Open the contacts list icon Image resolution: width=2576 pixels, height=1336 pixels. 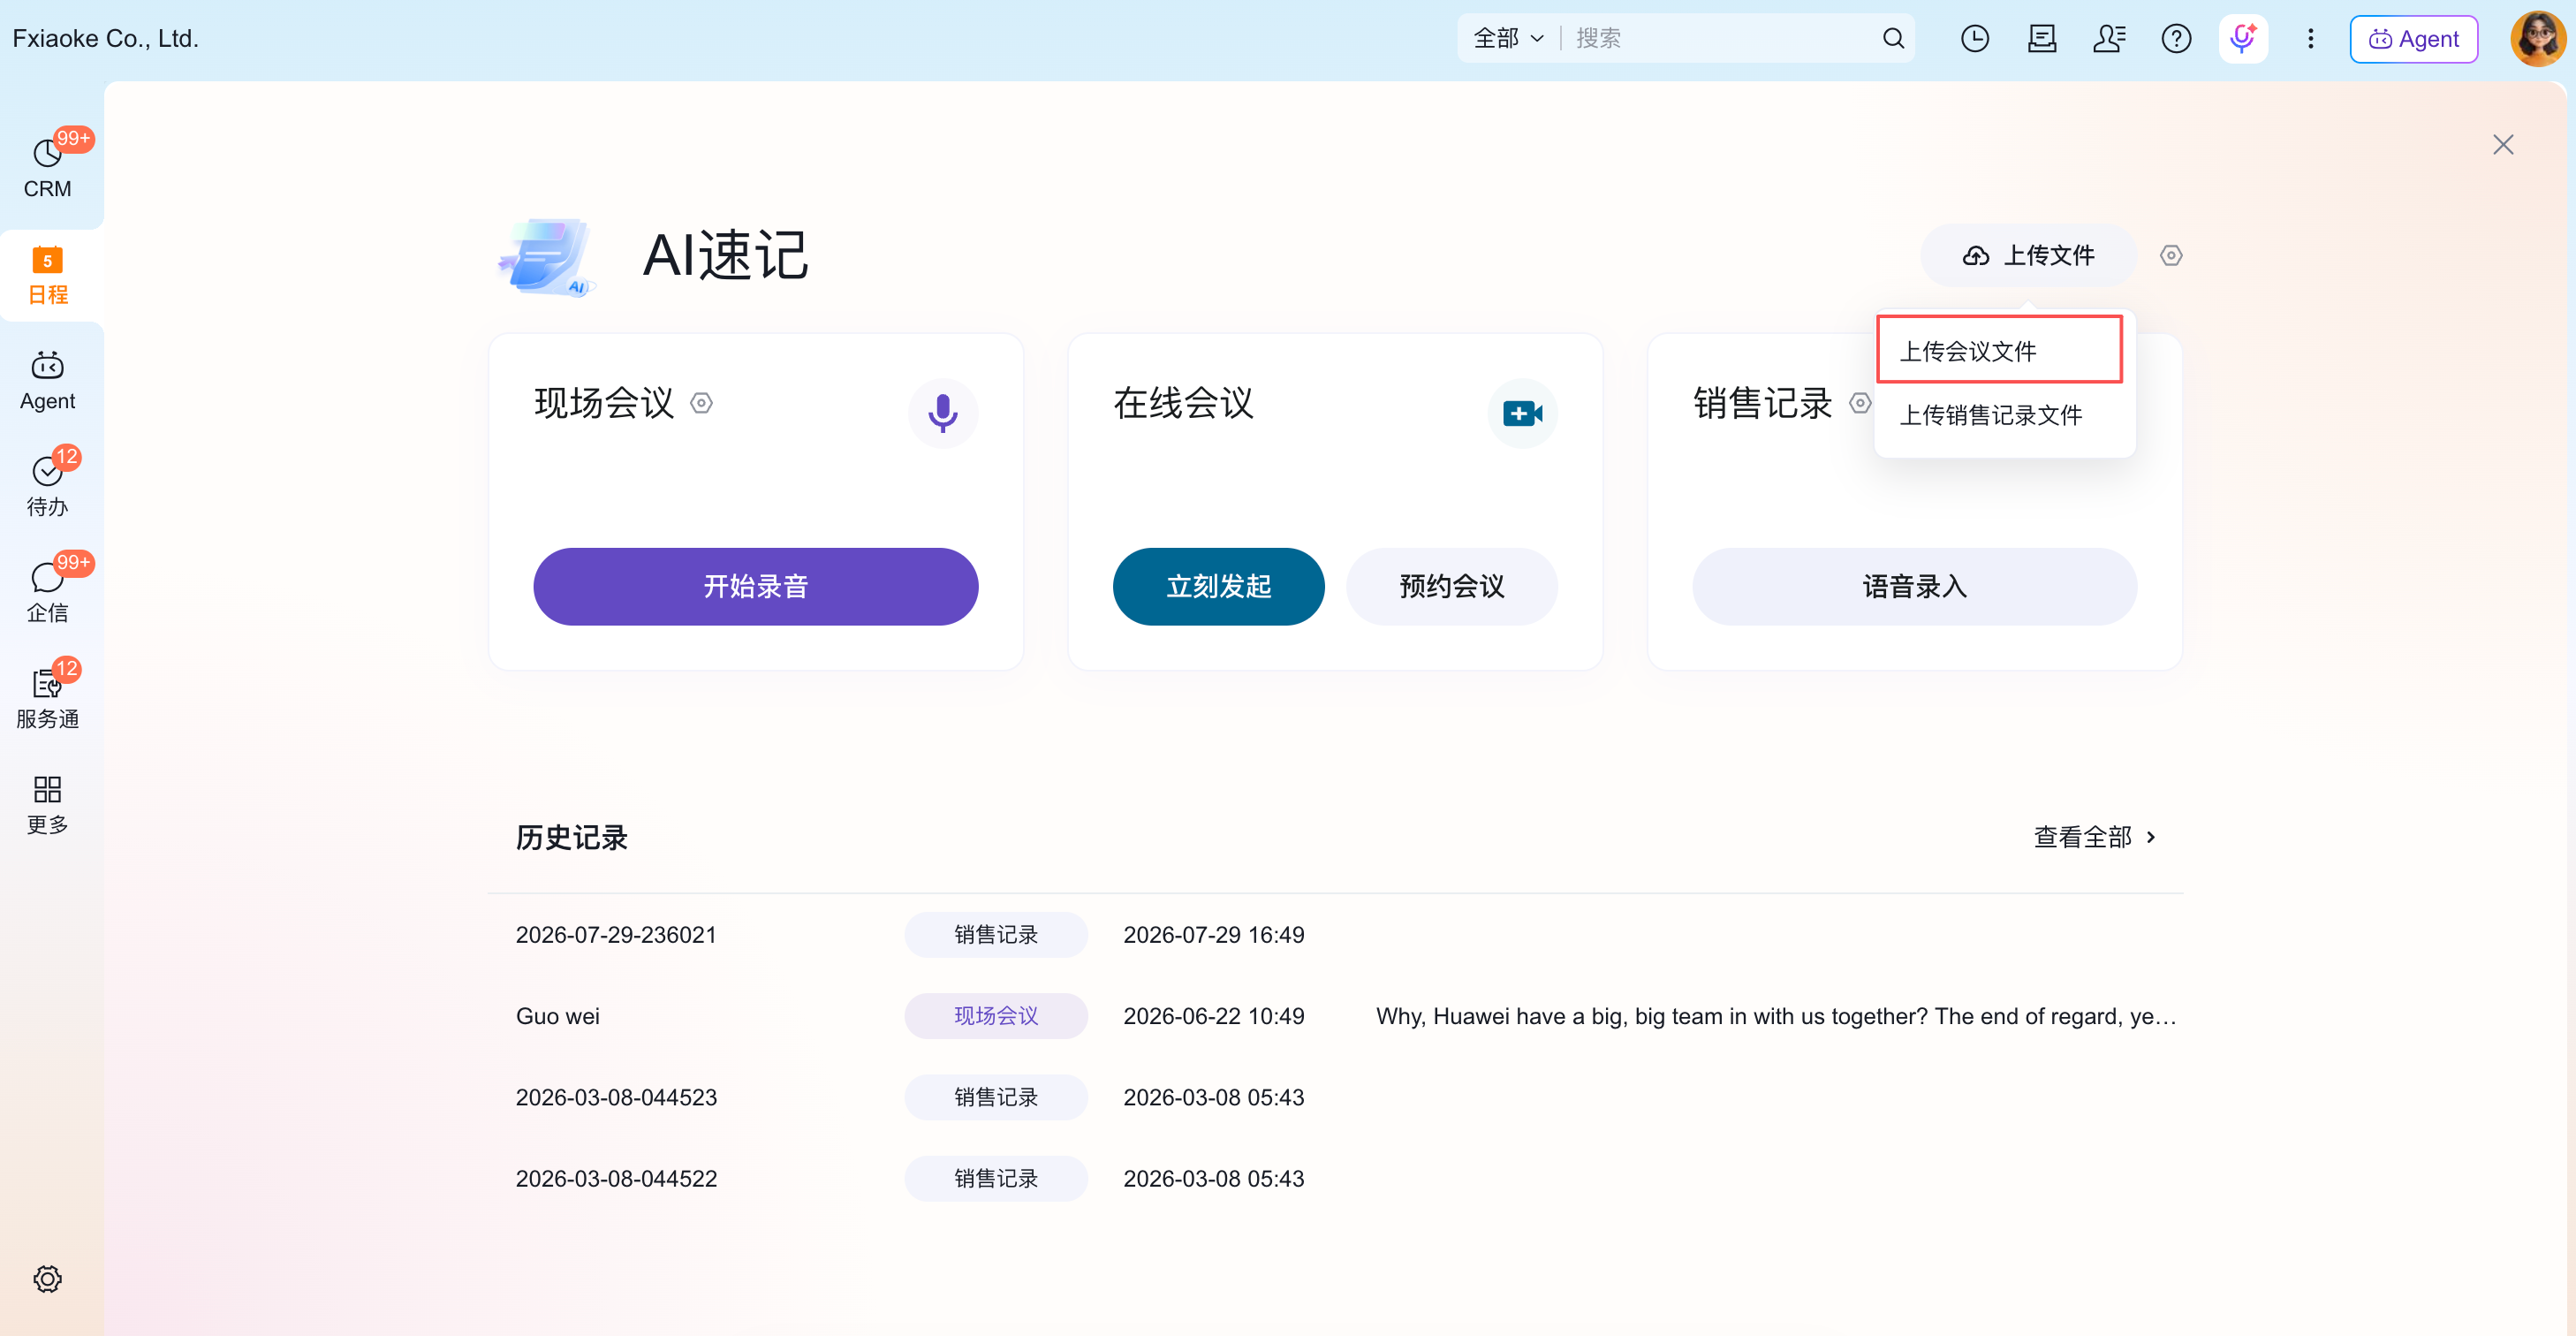coord(2109,38)
